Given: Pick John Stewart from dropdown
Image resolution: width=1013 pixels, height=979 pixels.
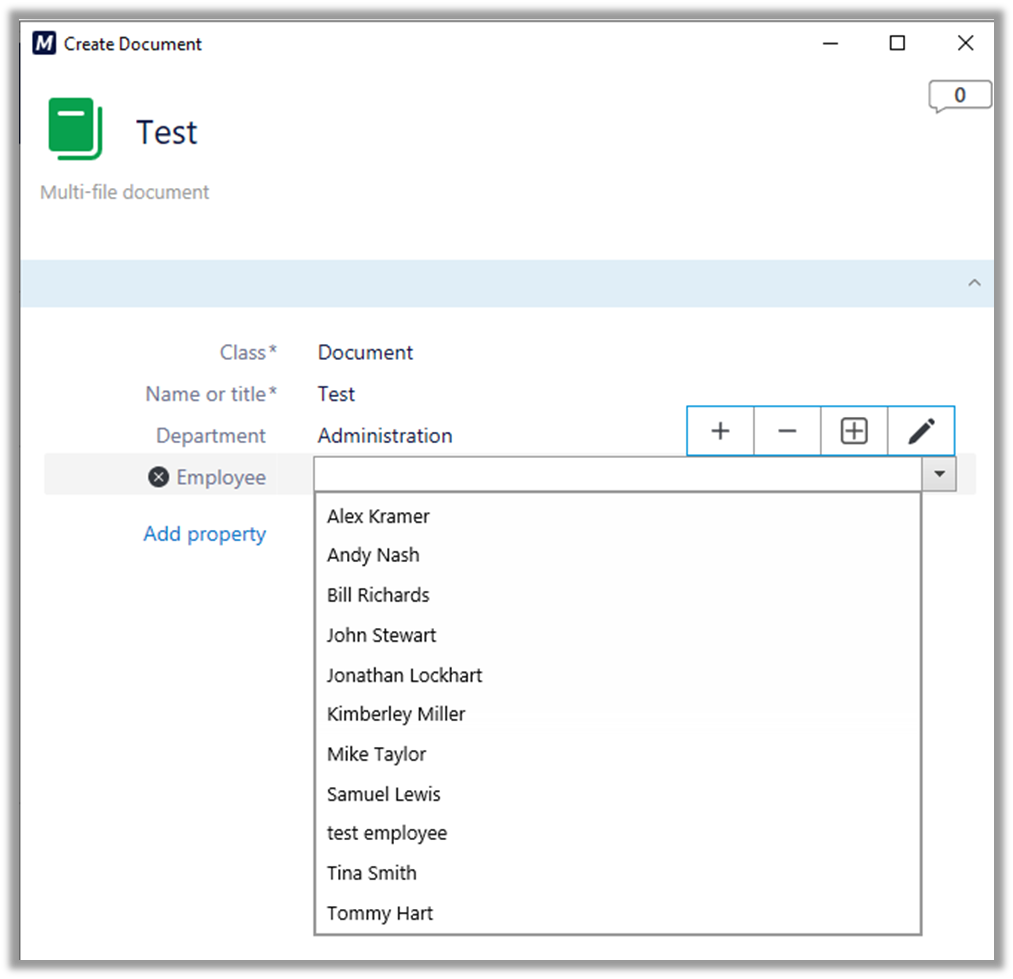Looking at the screenshot, I should [x=381, y=635].
